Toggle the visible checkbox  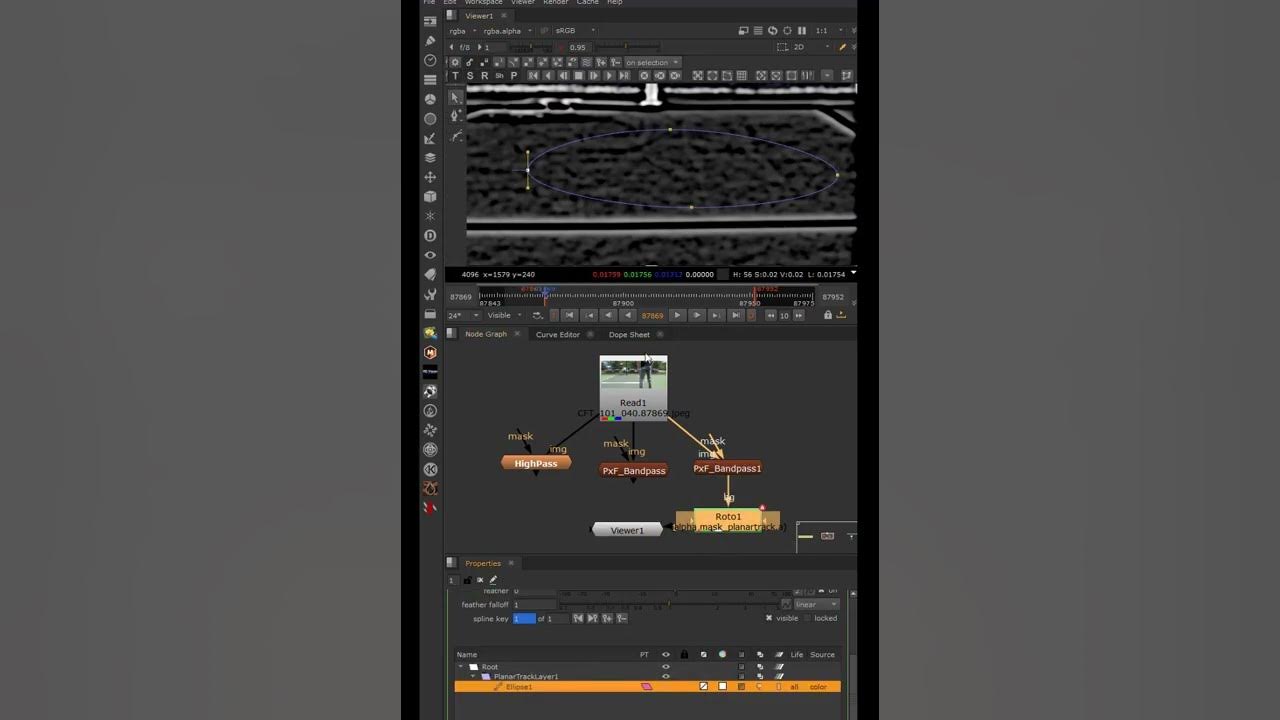click(x=769, y=618)
